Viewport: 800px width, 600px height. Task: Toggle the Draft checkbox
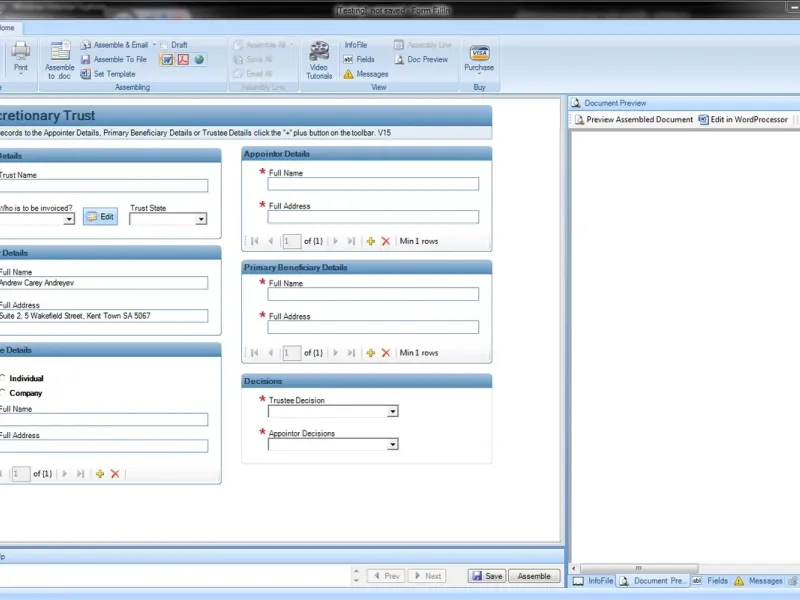164,45
